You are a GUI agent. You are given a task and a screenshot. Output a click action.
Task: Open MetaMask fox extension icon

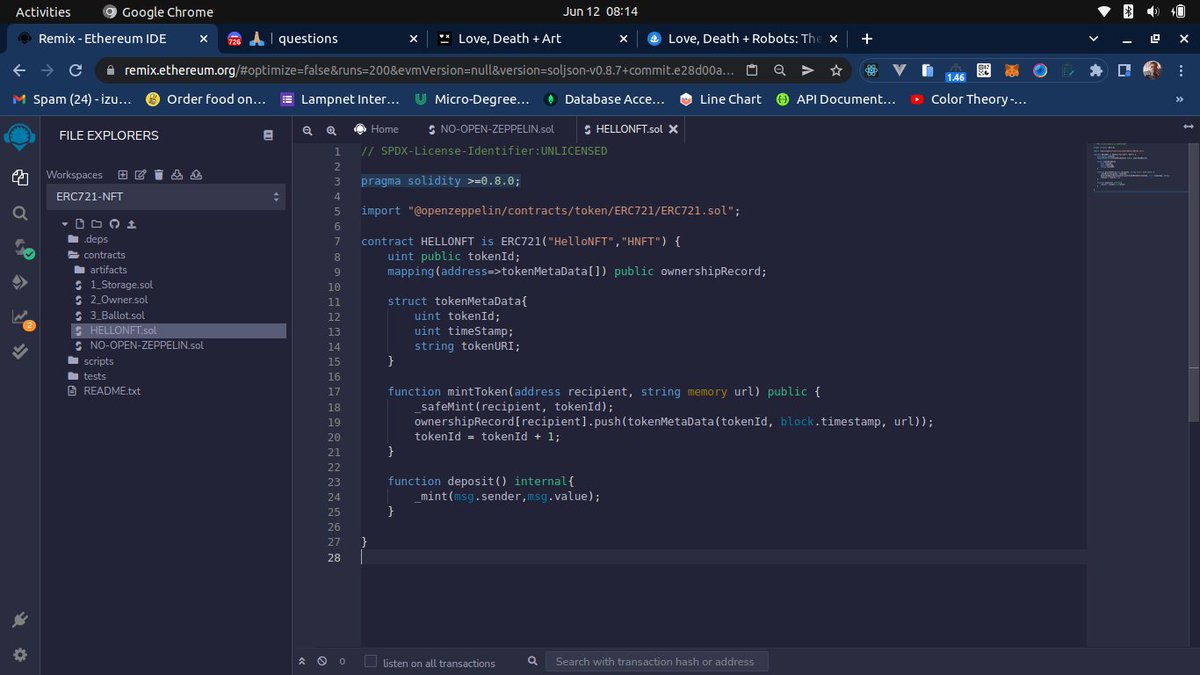[1012, 71]
